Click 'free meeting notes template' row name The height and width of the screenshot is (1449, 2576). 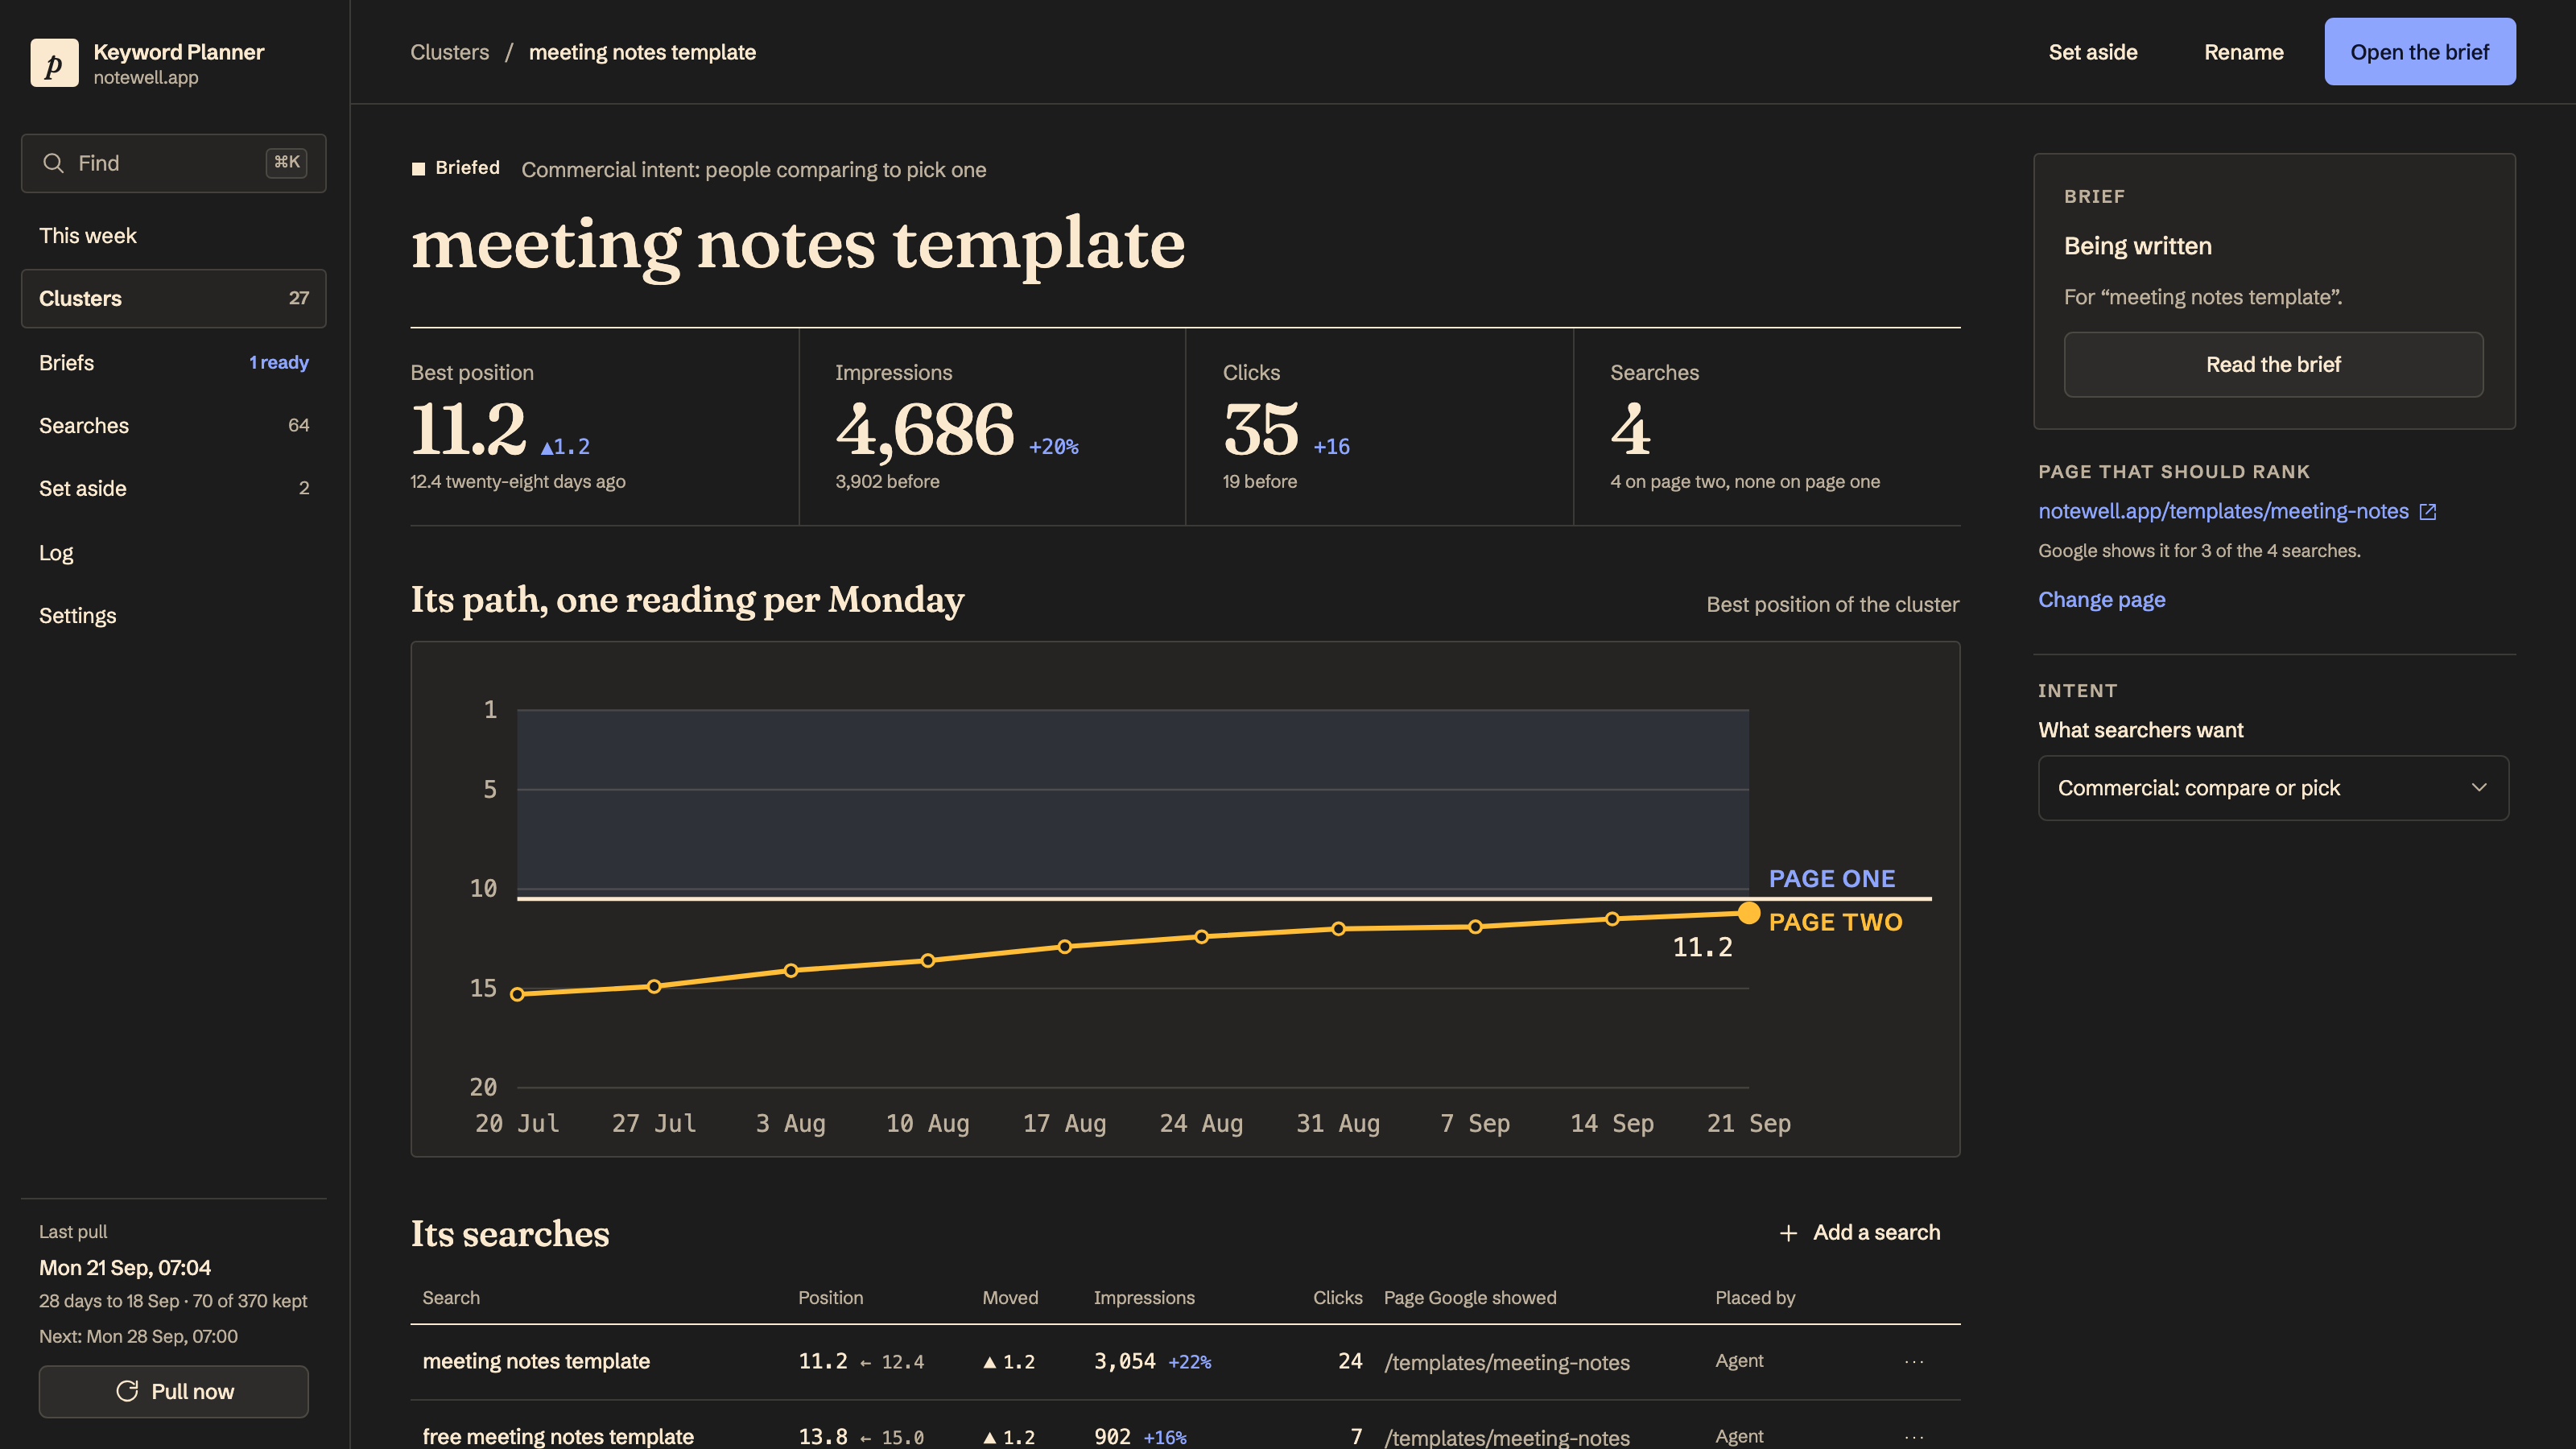[558, 1437]
